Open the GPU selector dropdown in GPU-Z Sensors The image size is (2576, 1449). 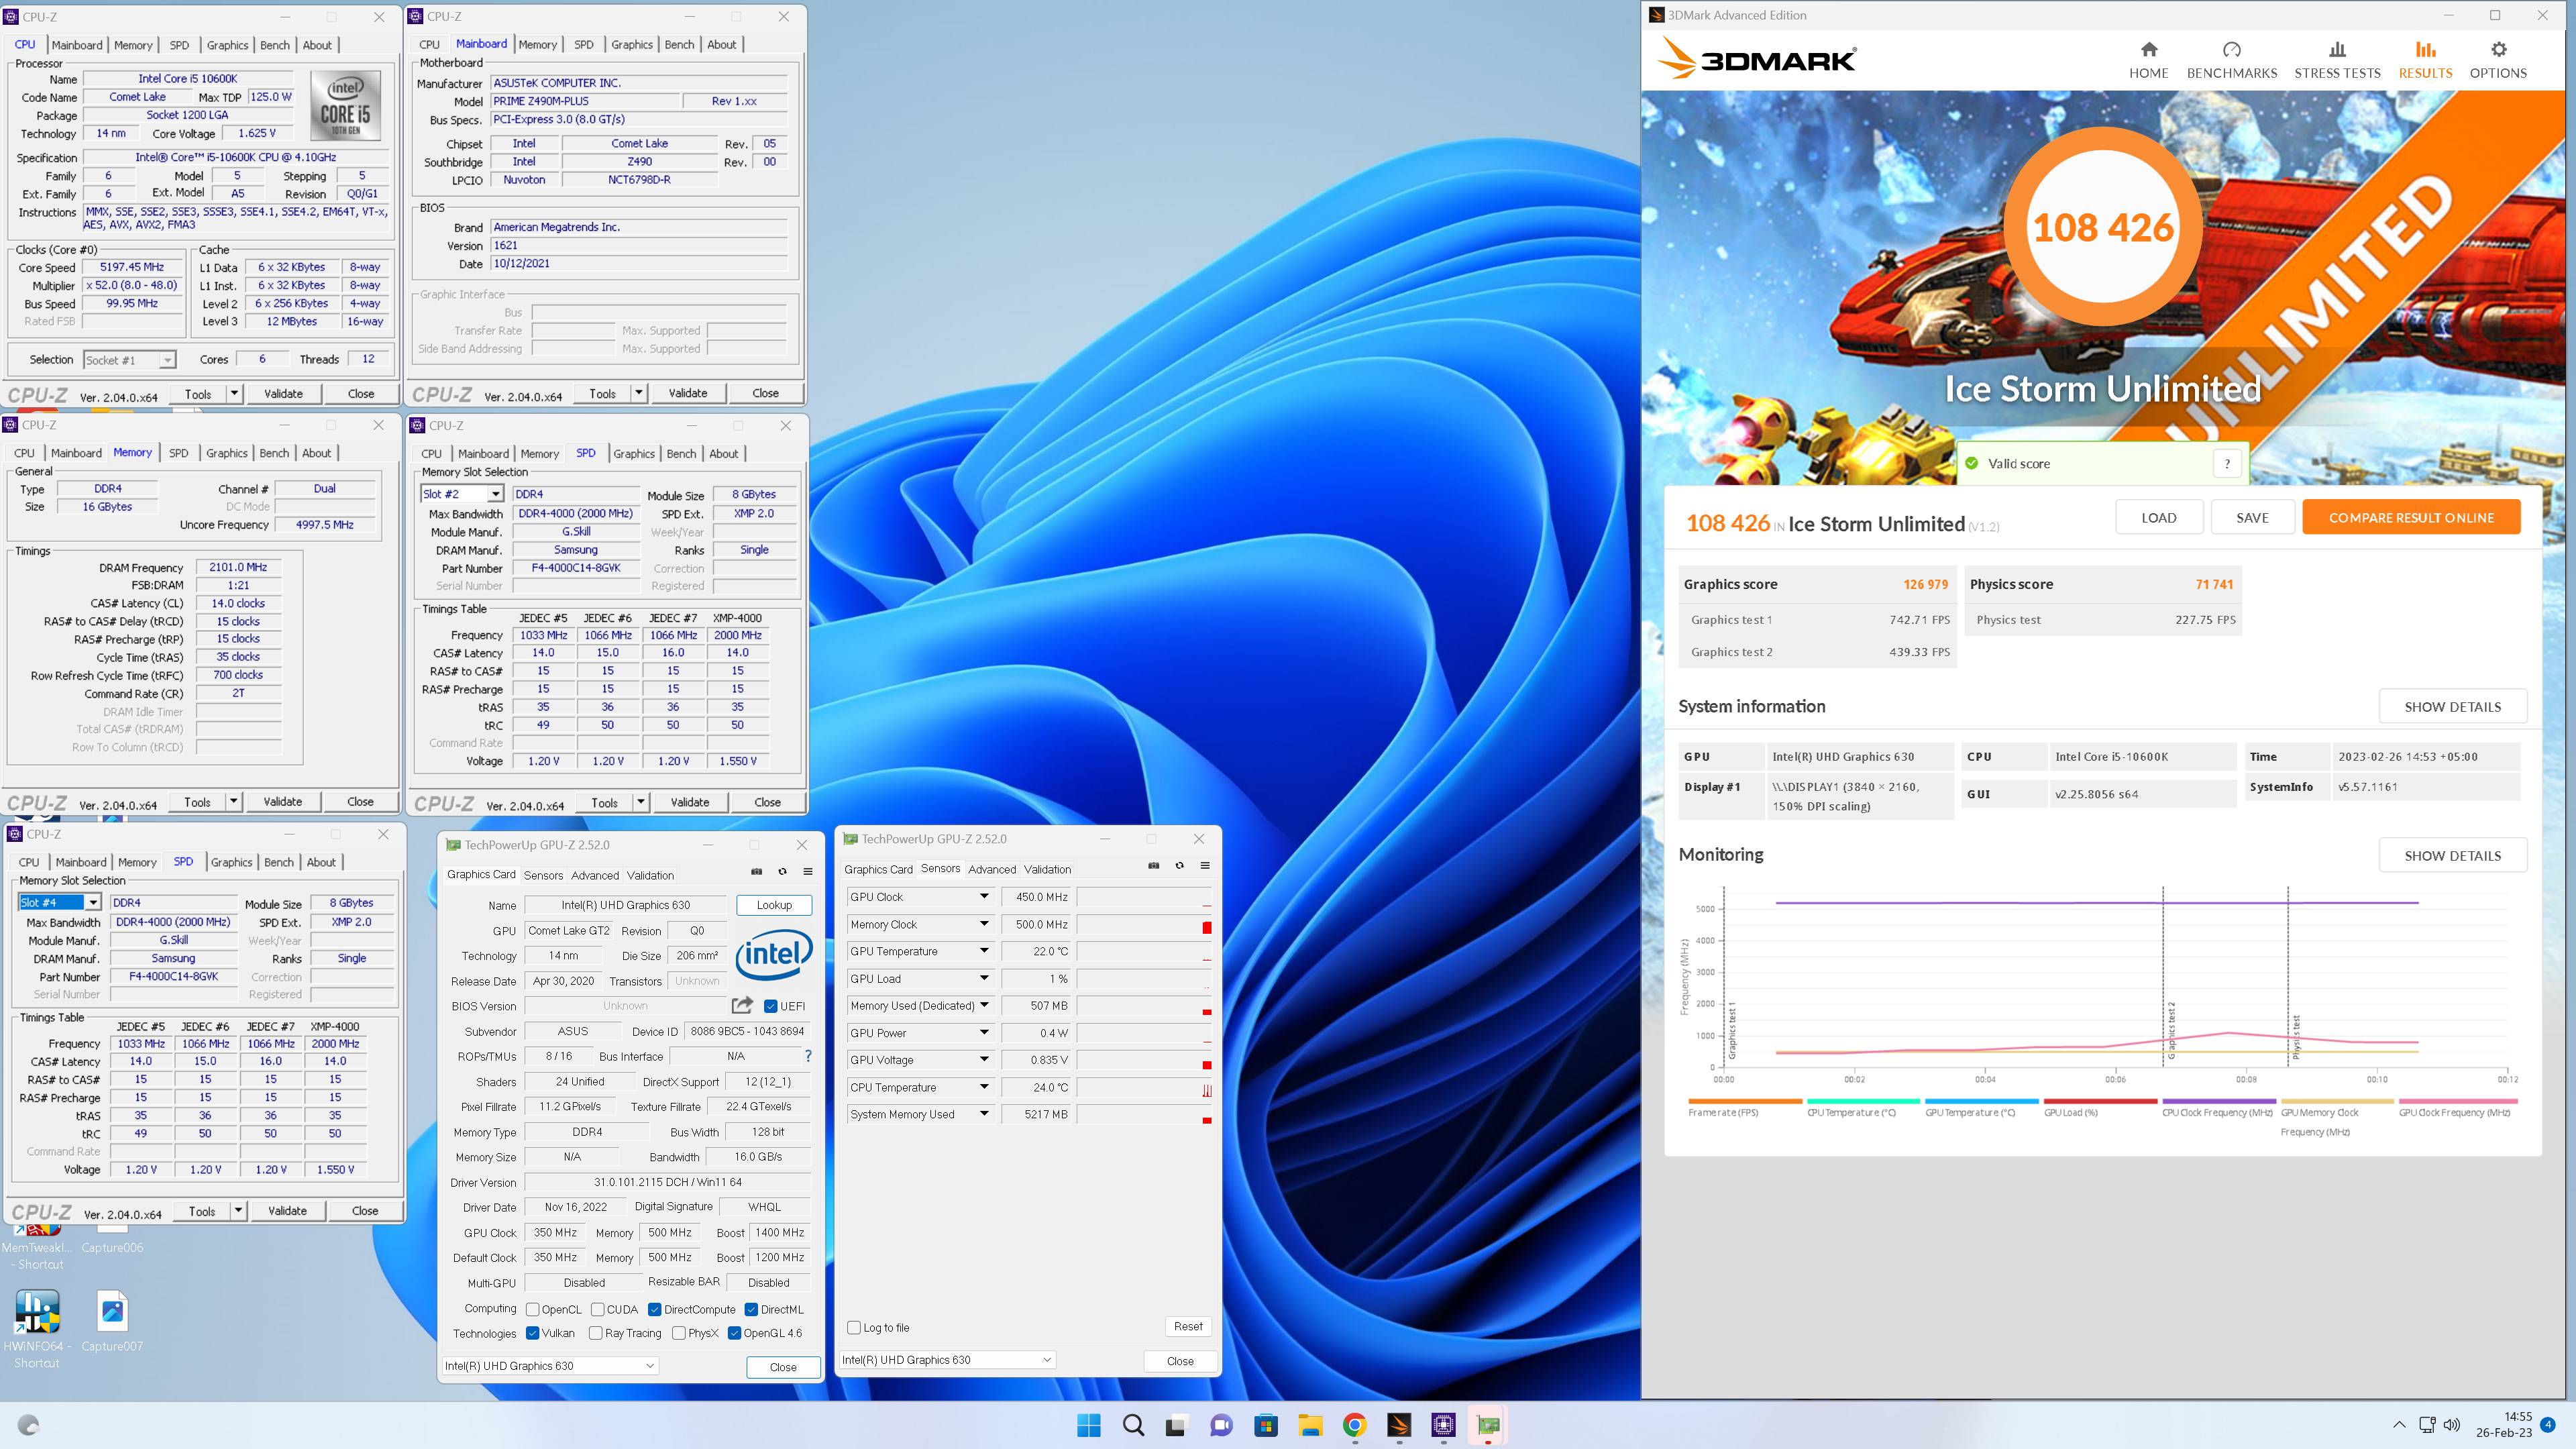947,1359
